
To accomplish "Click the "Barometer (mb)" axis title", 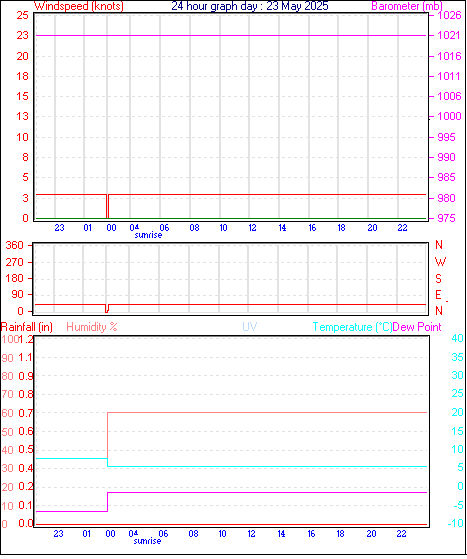I will (407, 6).
